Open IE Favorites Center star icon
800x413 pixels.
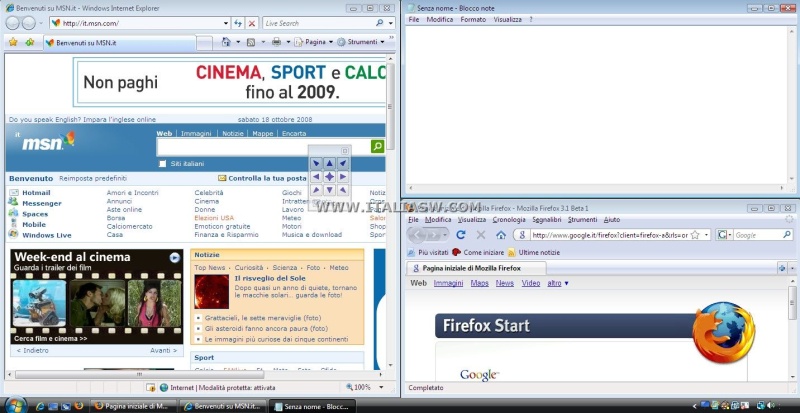click(x=13, y=42)
